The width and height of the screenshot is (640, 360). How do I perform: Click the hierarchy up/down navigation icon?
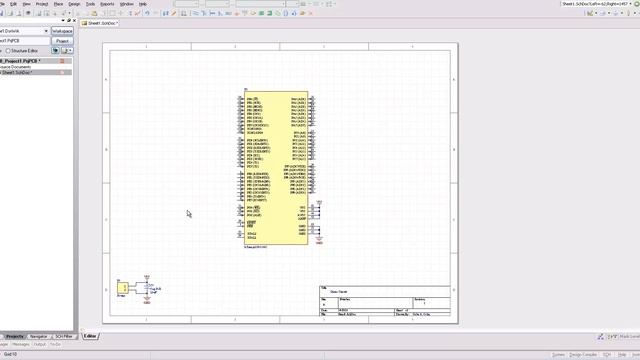[x=165, y=13]
